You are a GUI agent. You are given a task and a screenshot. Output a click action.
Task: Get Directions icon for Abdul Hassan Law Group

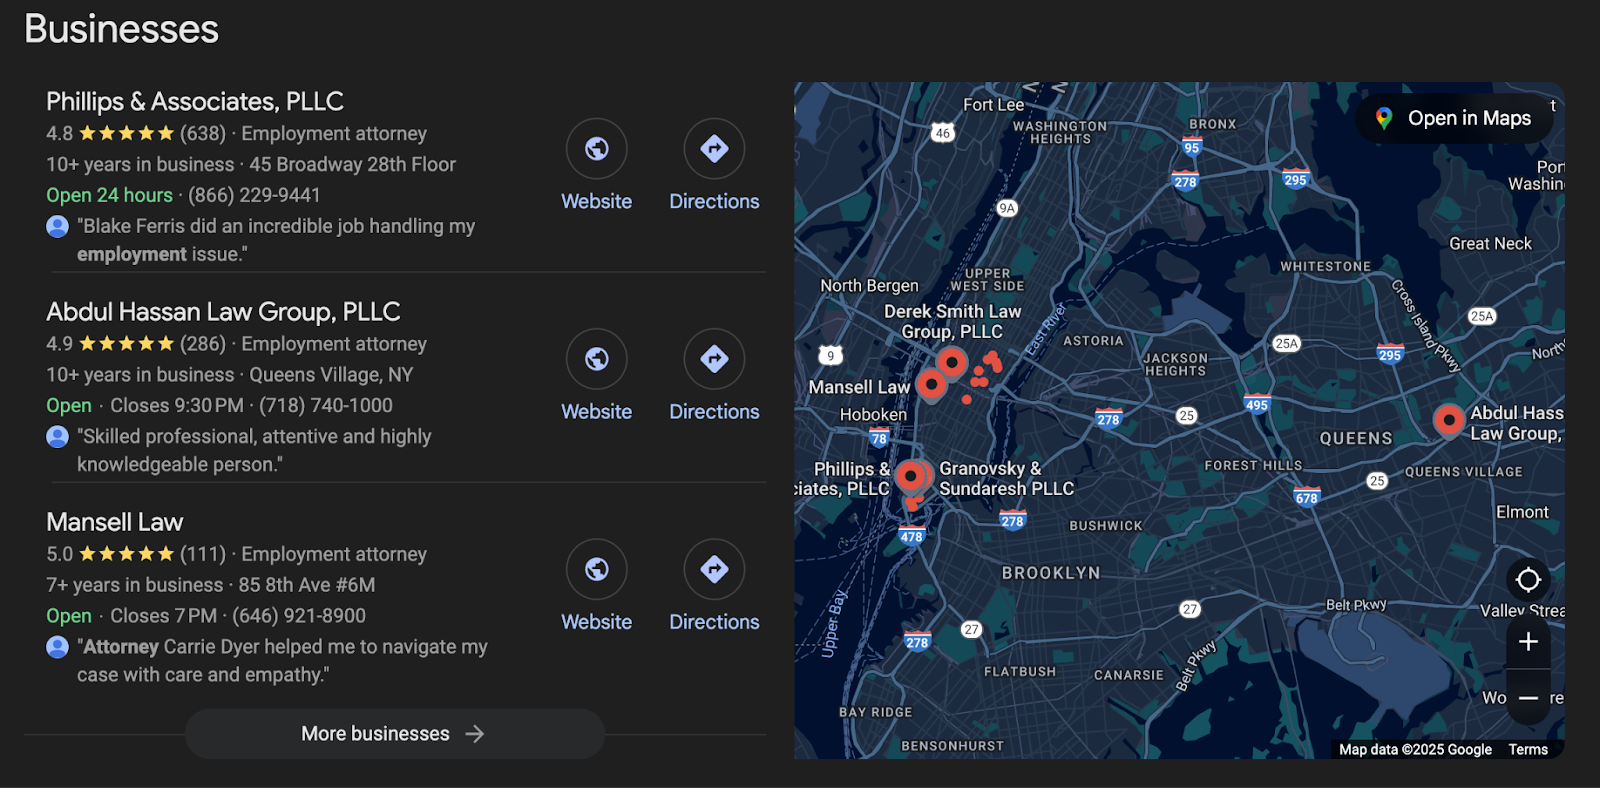[x=713, y=359]
